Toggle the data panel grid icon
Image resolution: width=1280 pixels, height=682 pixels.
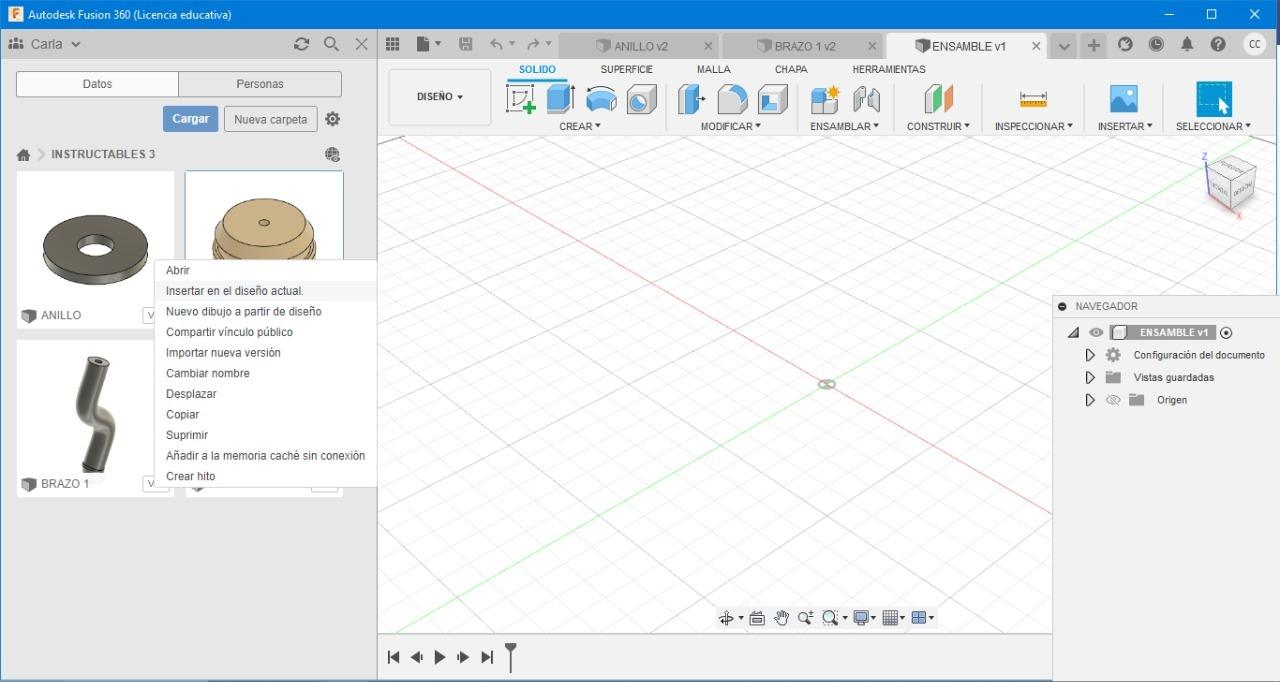click(393, 44)
